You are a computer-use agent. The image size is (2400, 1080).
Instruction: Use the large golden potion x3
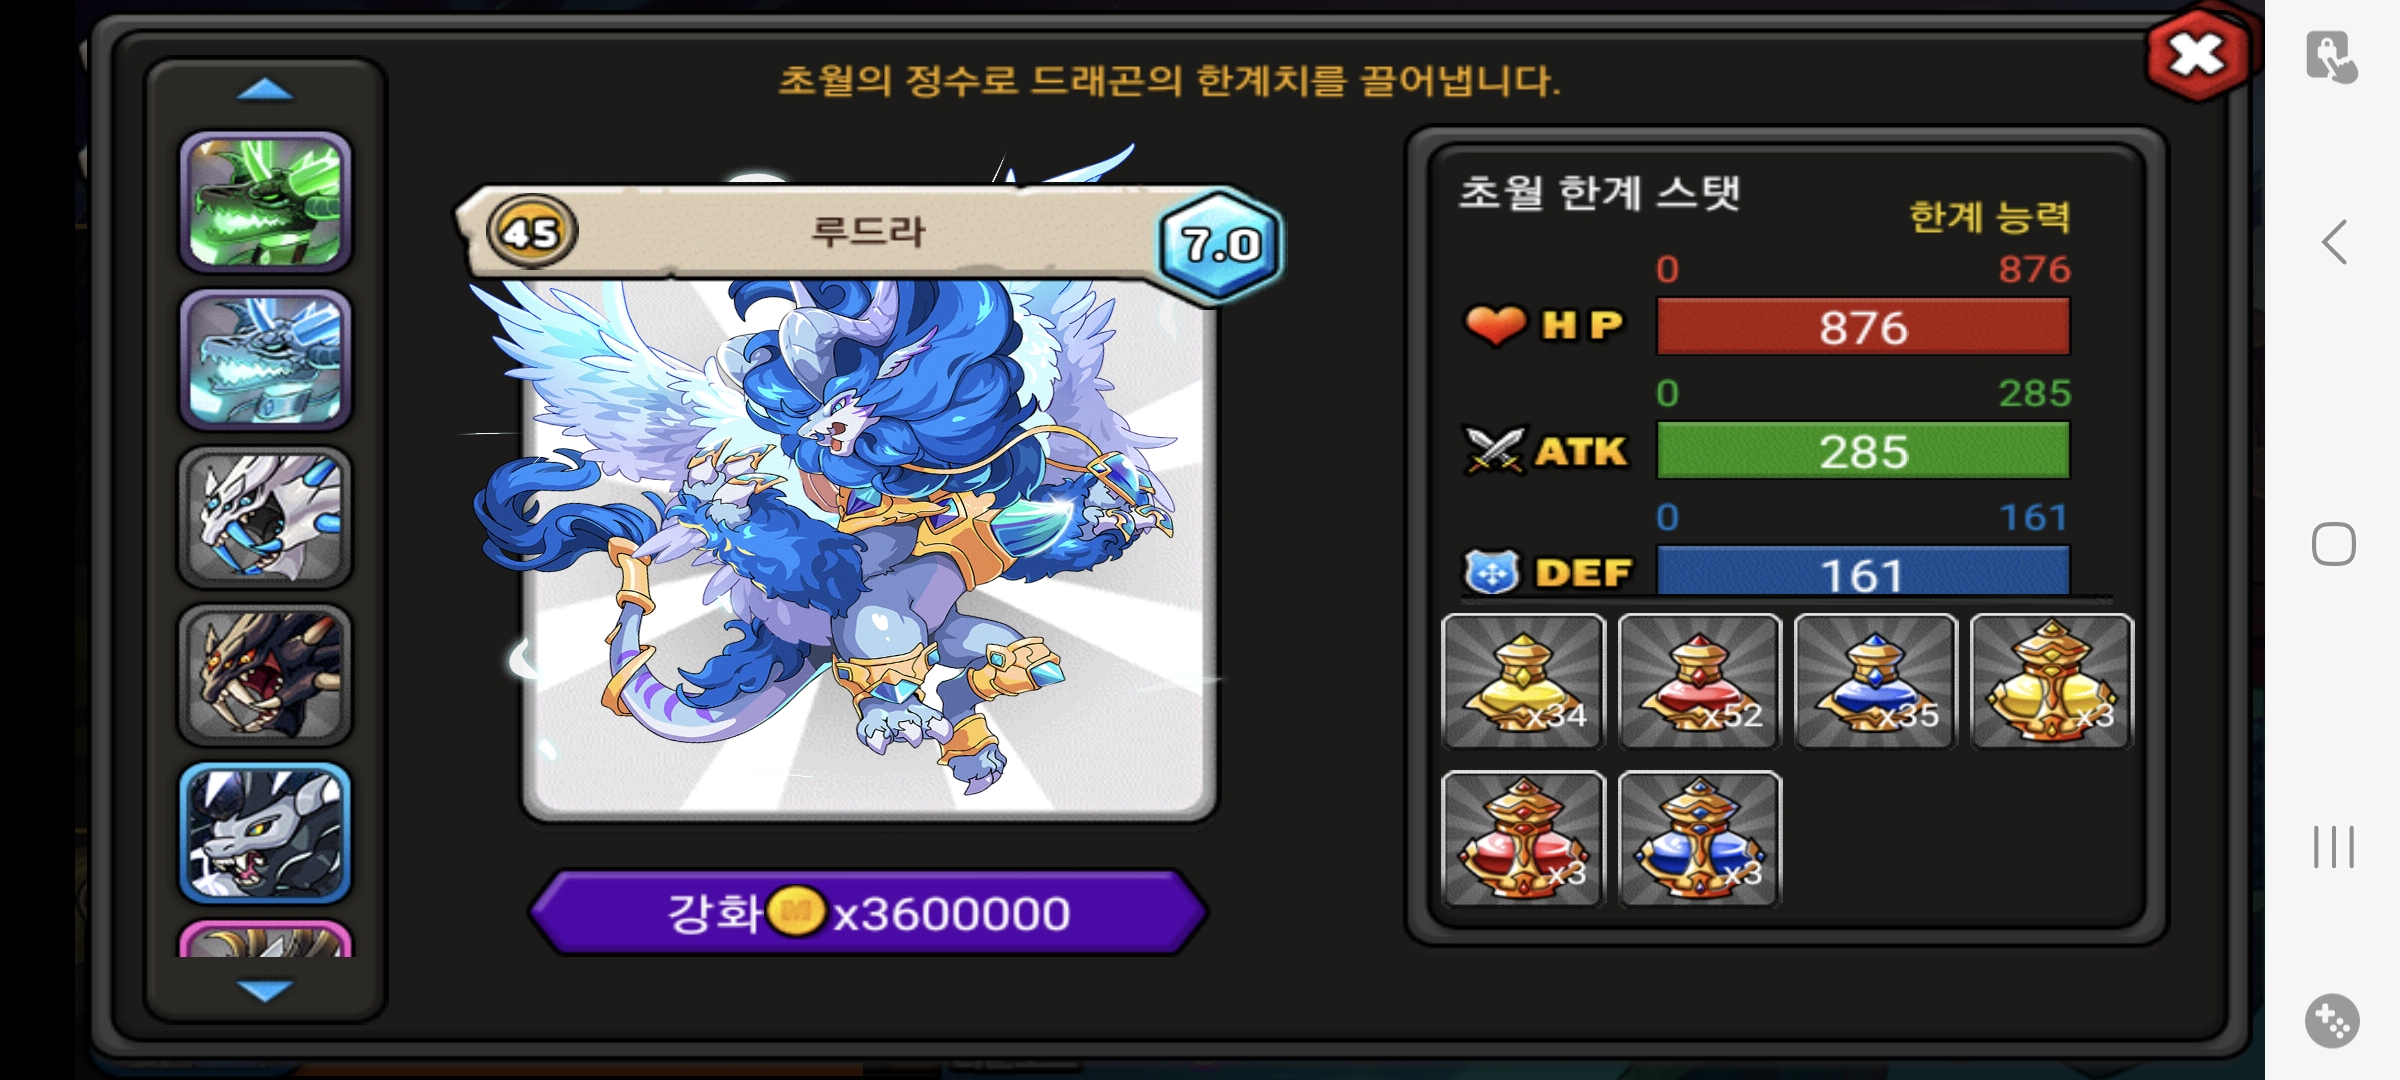[x=2051, y=681]
